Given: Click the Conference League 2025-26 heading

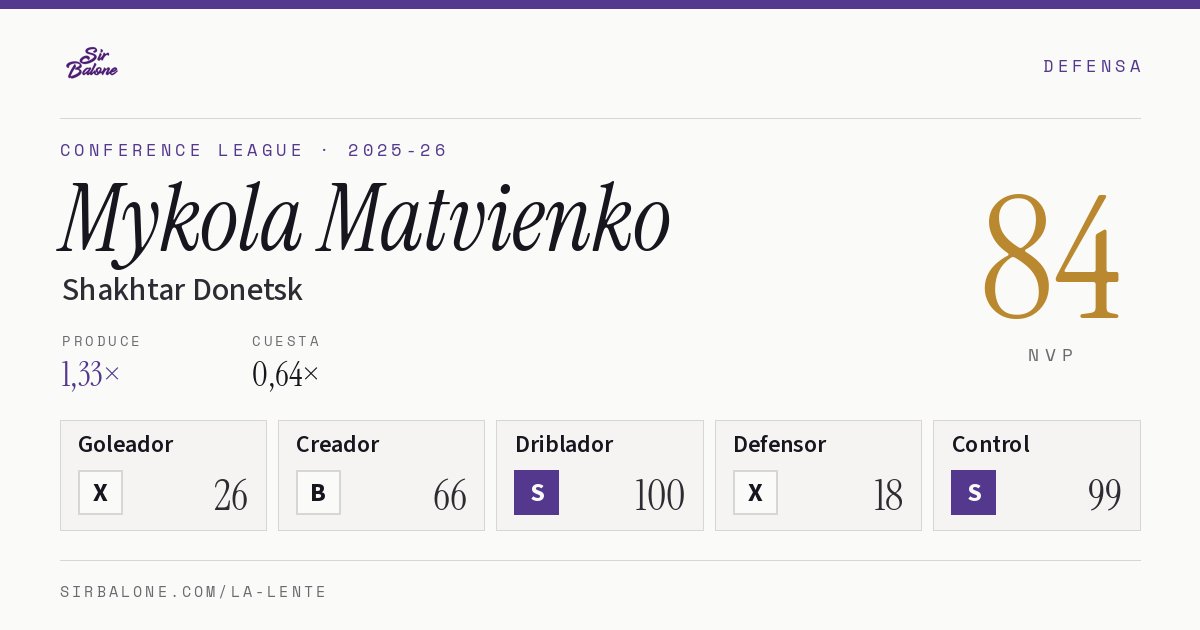Looking at the screenshot, I should [254, 150].
